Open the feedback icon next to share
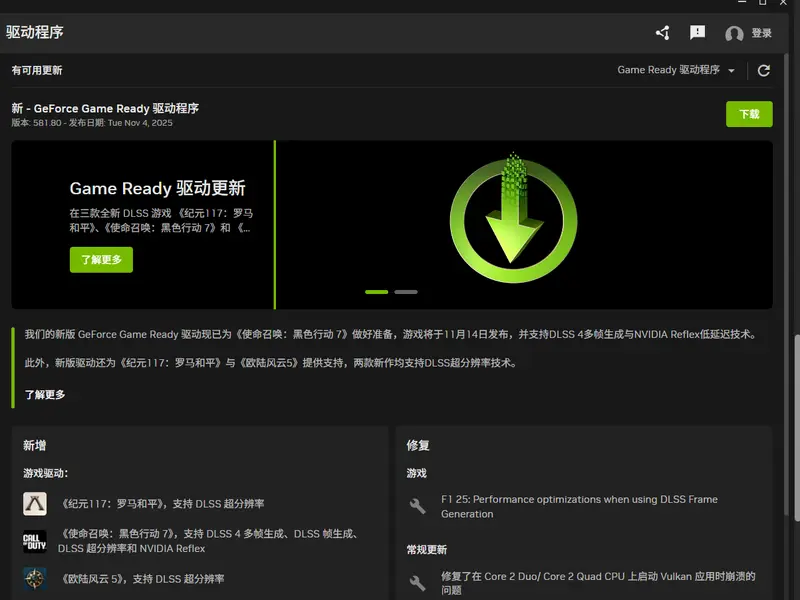Viewport: 800px width, 600px height. coord(699,32)
